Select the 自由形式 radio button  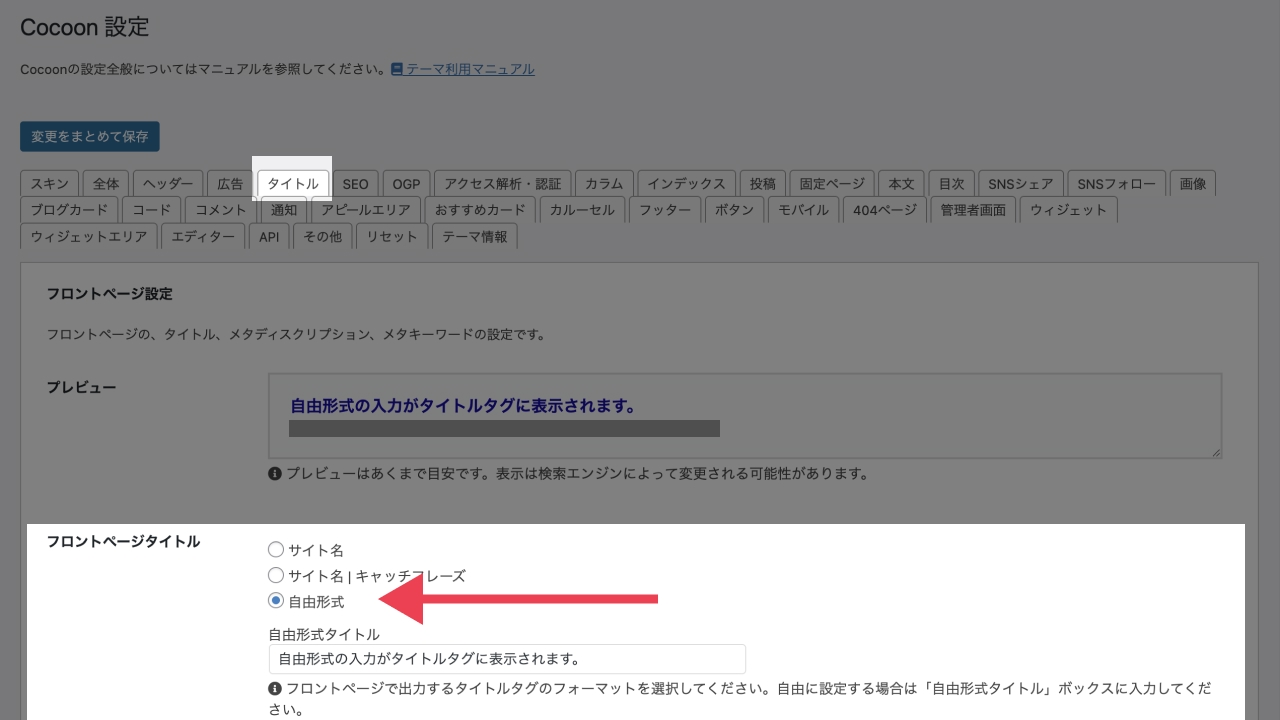276,601
